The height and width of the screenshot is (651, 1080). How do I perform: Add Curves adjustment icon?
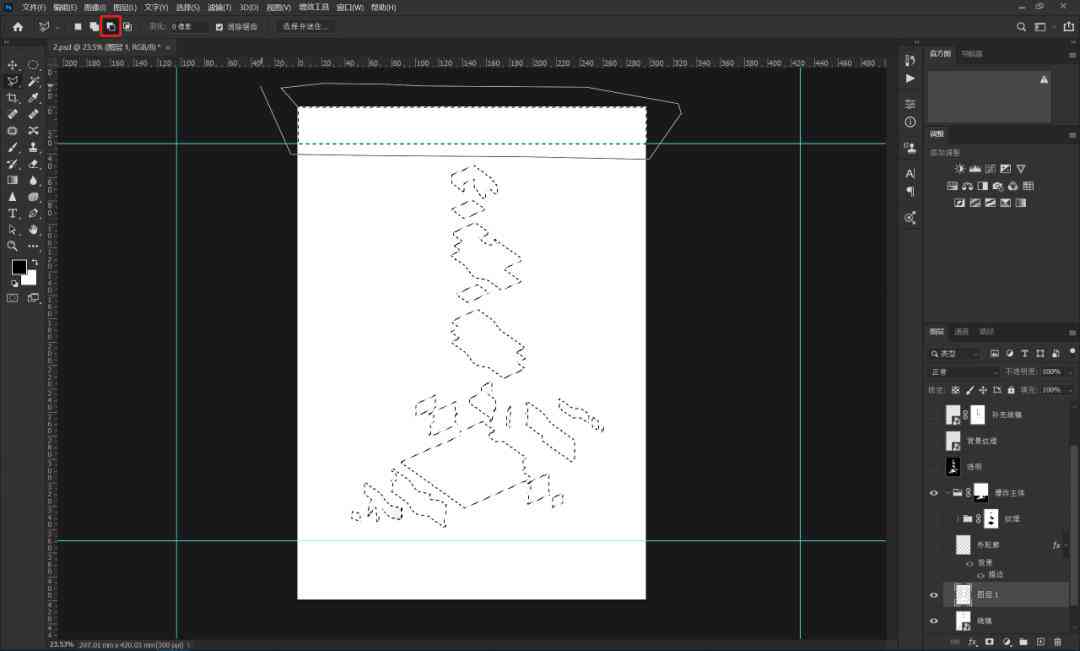(x=990, y=169)
